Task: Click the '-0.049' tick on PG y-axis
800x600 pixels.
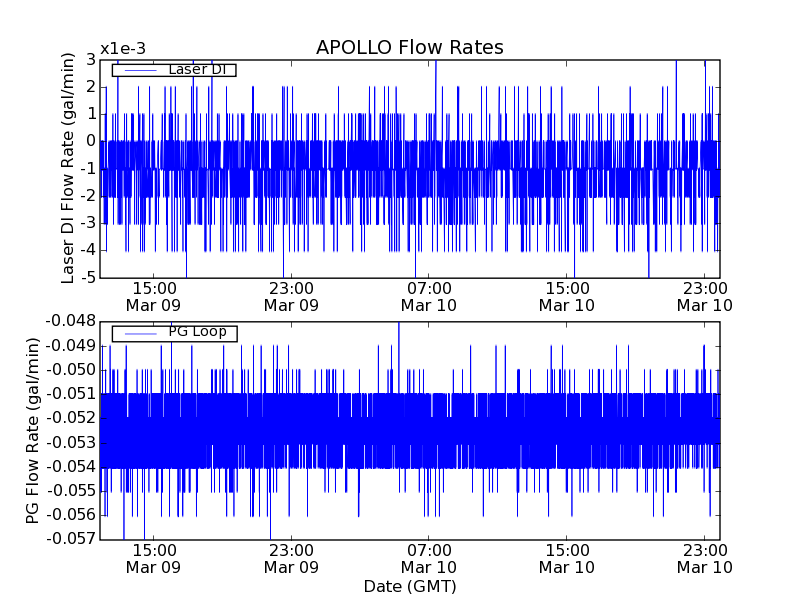Action: [70, 345]
